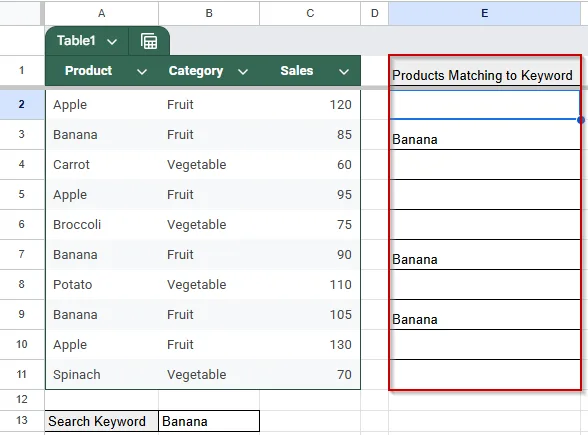Select the Banana cell in column A row 9

pos(102,315)
